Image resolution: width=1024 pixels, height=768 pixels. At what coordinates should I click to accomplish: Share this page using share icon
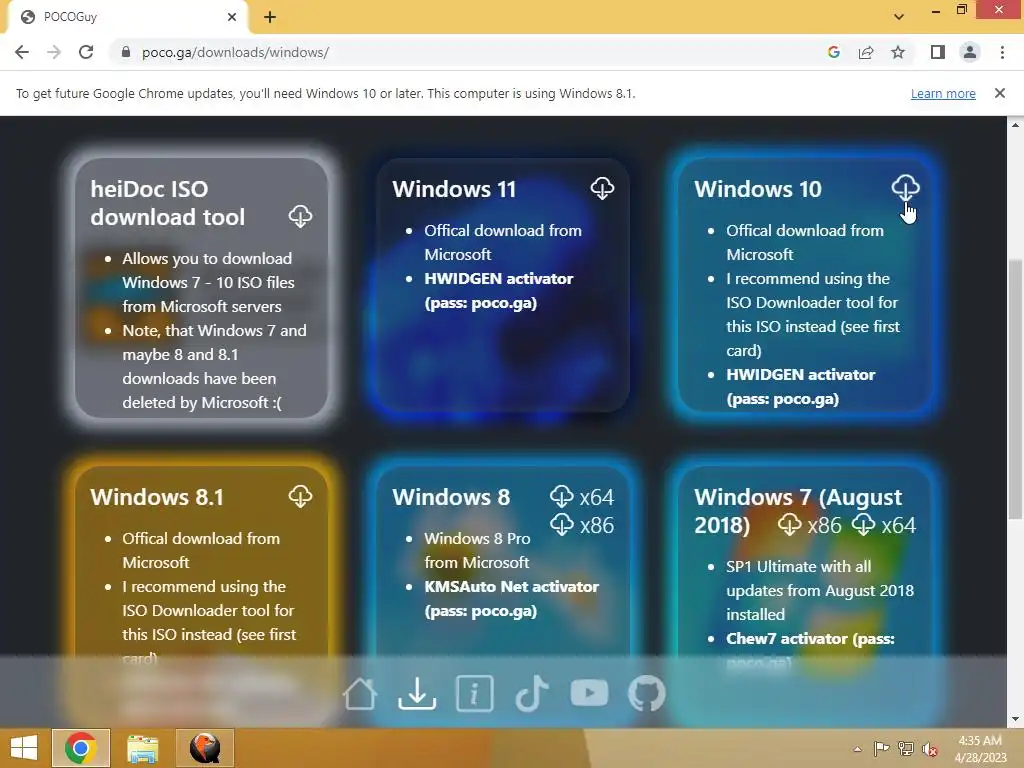click(x=866, y=52)
